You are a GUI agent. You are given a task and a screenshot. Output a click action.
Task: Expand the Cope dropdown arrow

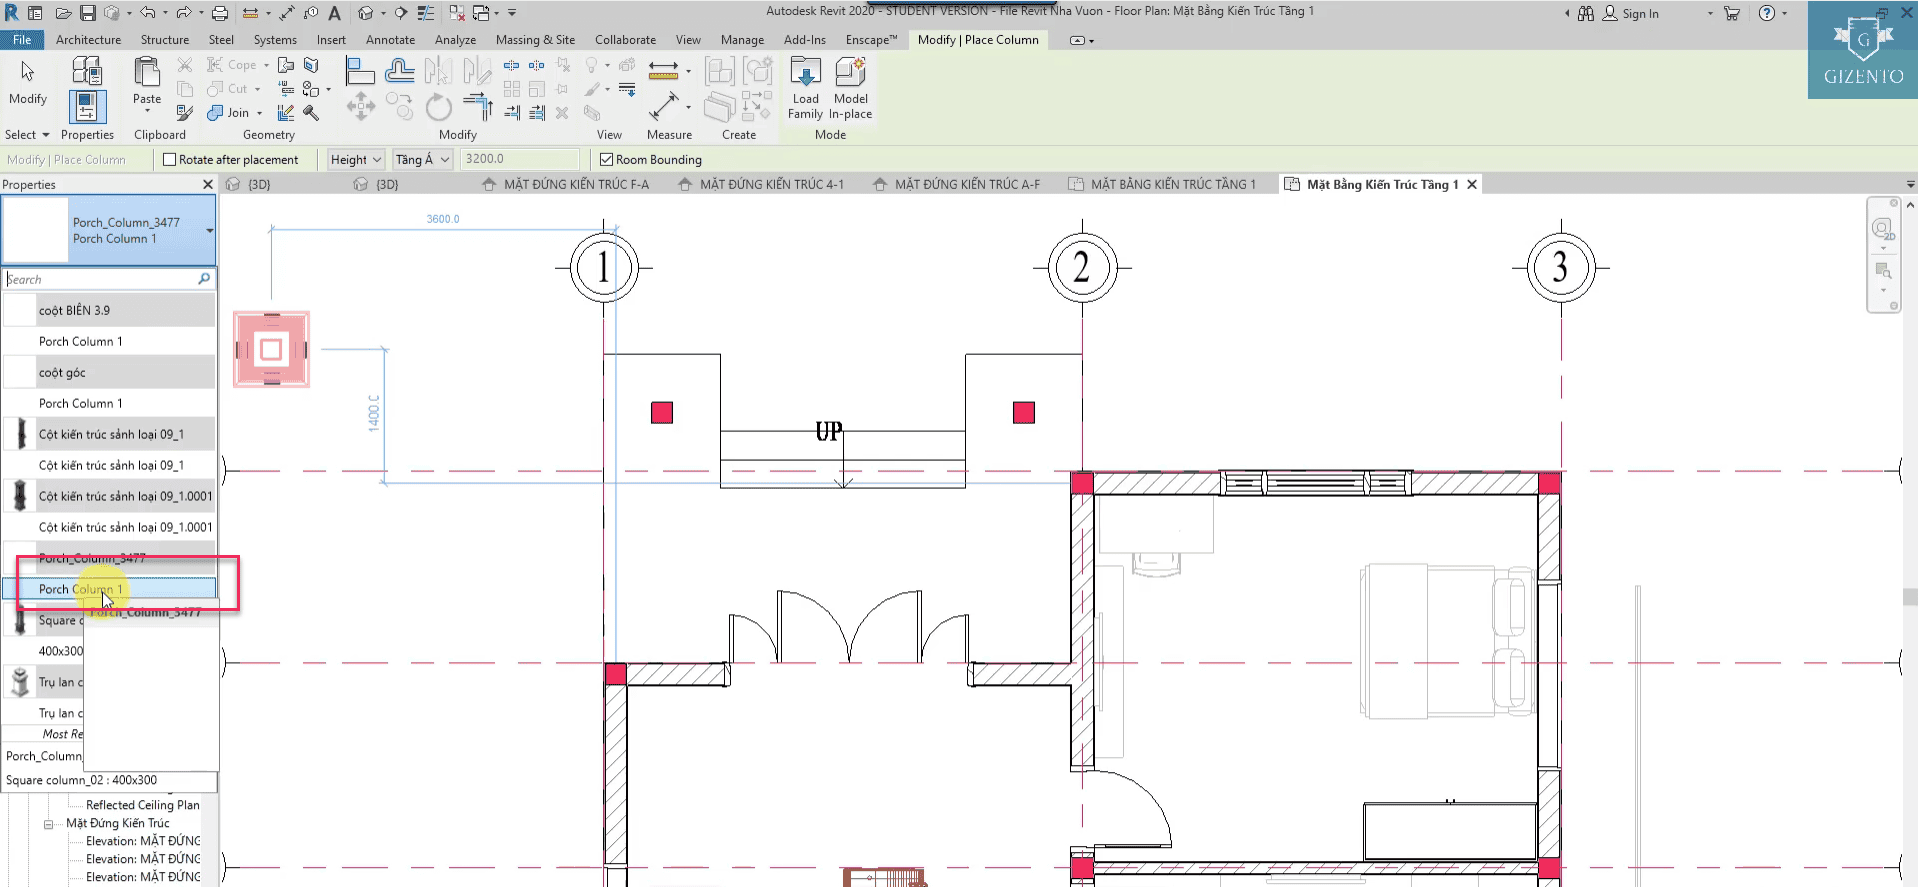pos(267,65)
